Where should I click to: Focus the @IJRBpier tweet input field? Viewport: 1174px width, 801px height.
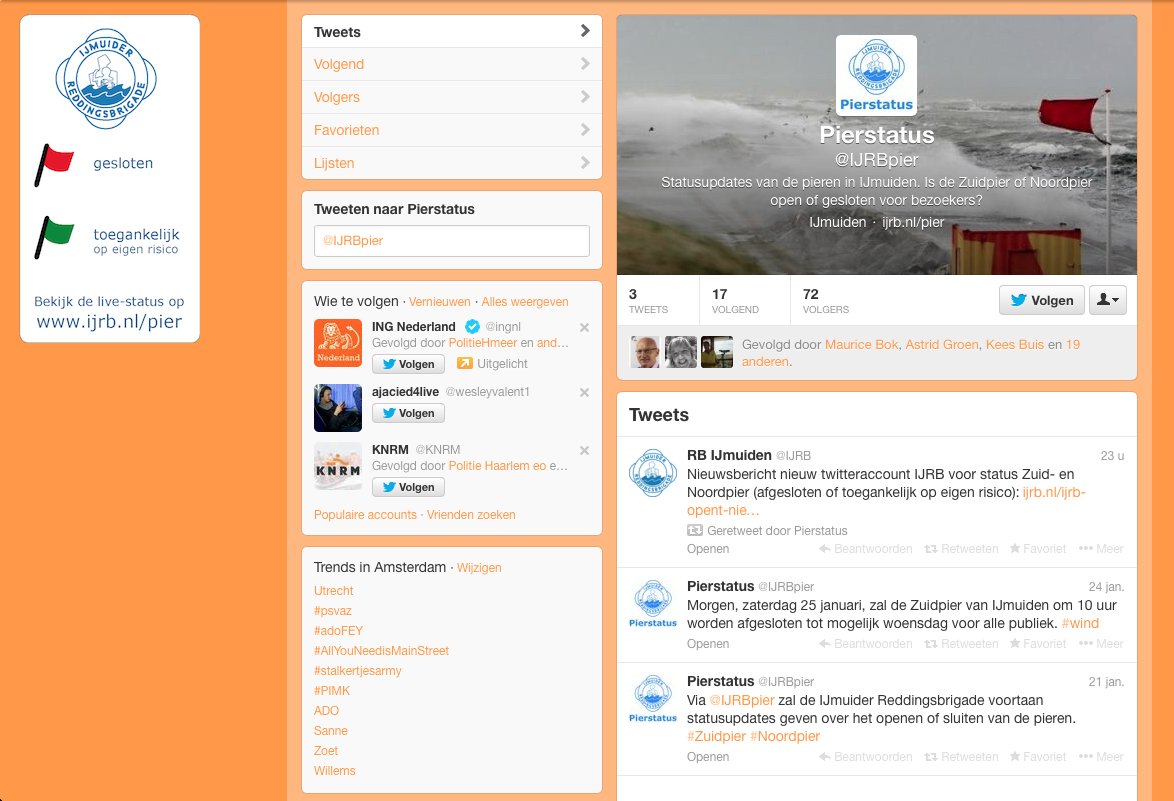click(451, 241)
